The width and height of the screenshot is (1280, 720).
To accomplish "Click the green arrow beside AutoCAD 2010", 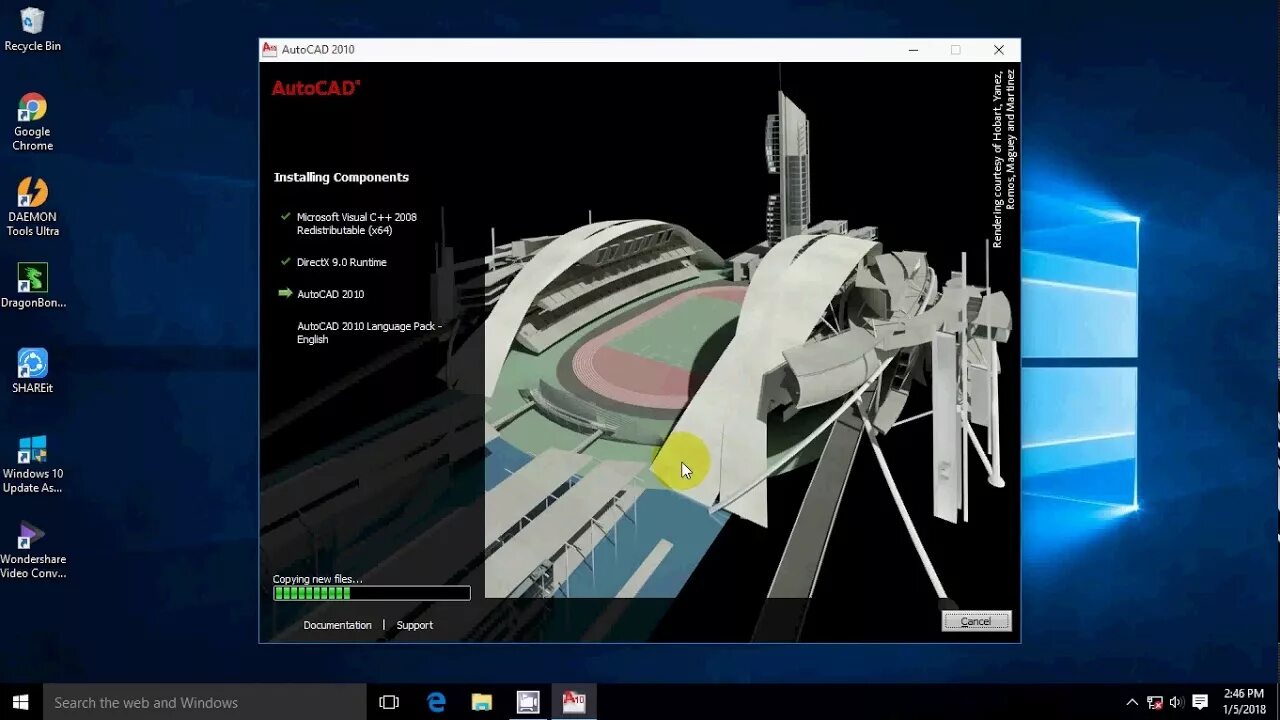I will click(285, 293).
